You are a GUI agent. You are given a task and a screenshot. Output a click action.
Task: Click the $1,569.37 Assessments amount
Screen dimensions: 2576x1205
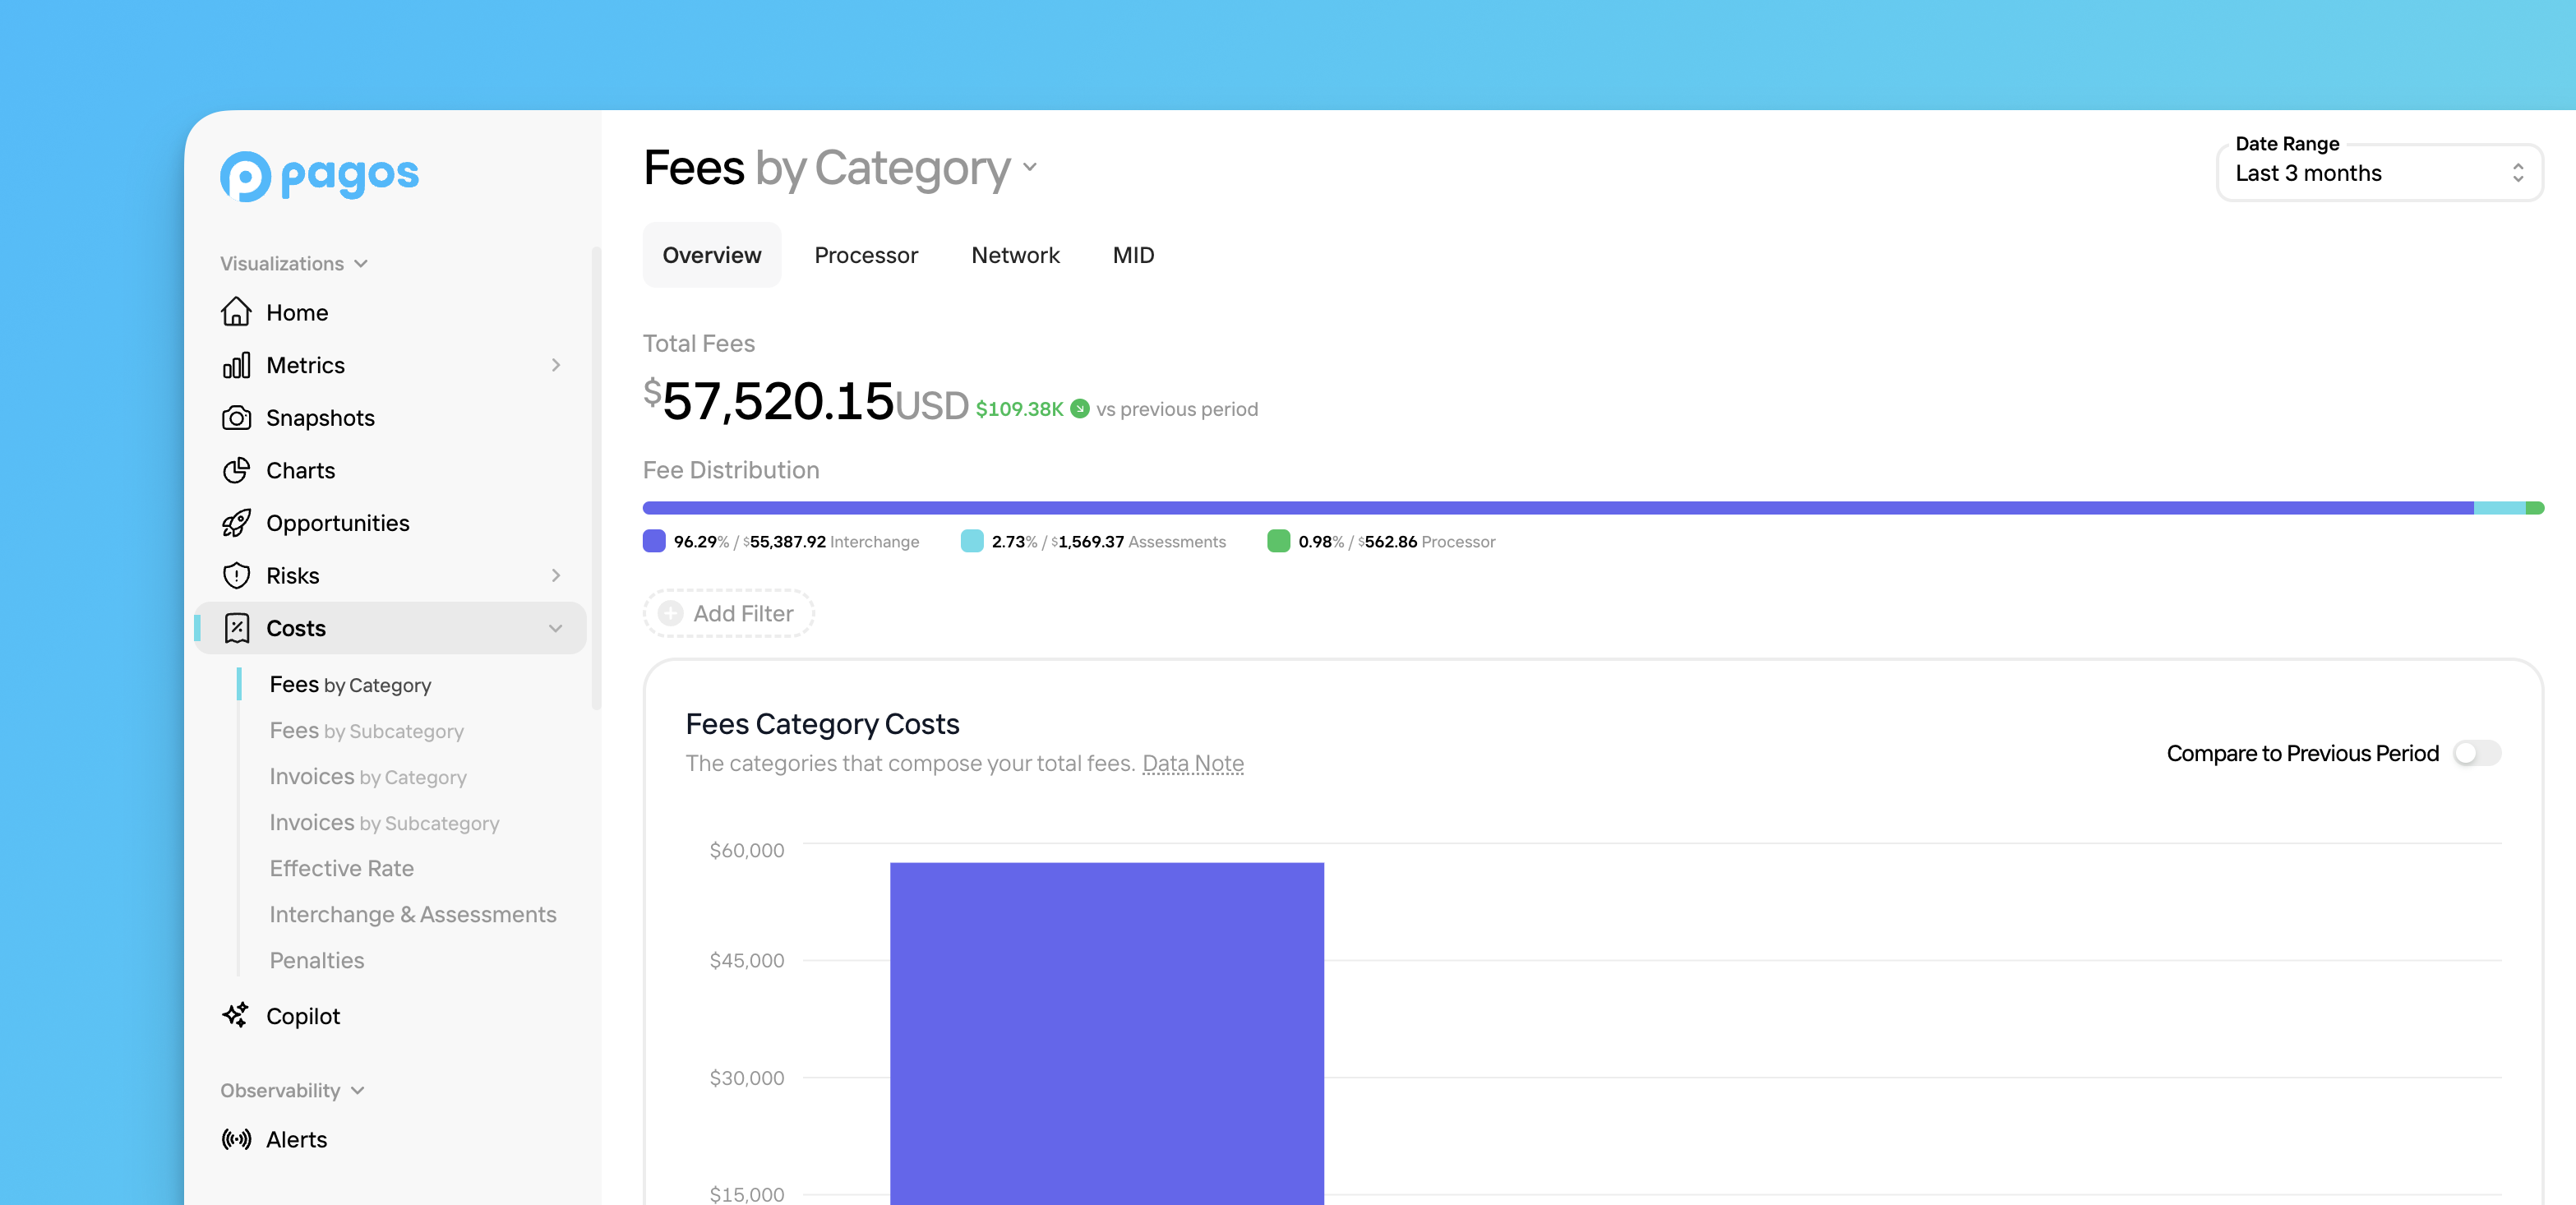(1088, 541)
